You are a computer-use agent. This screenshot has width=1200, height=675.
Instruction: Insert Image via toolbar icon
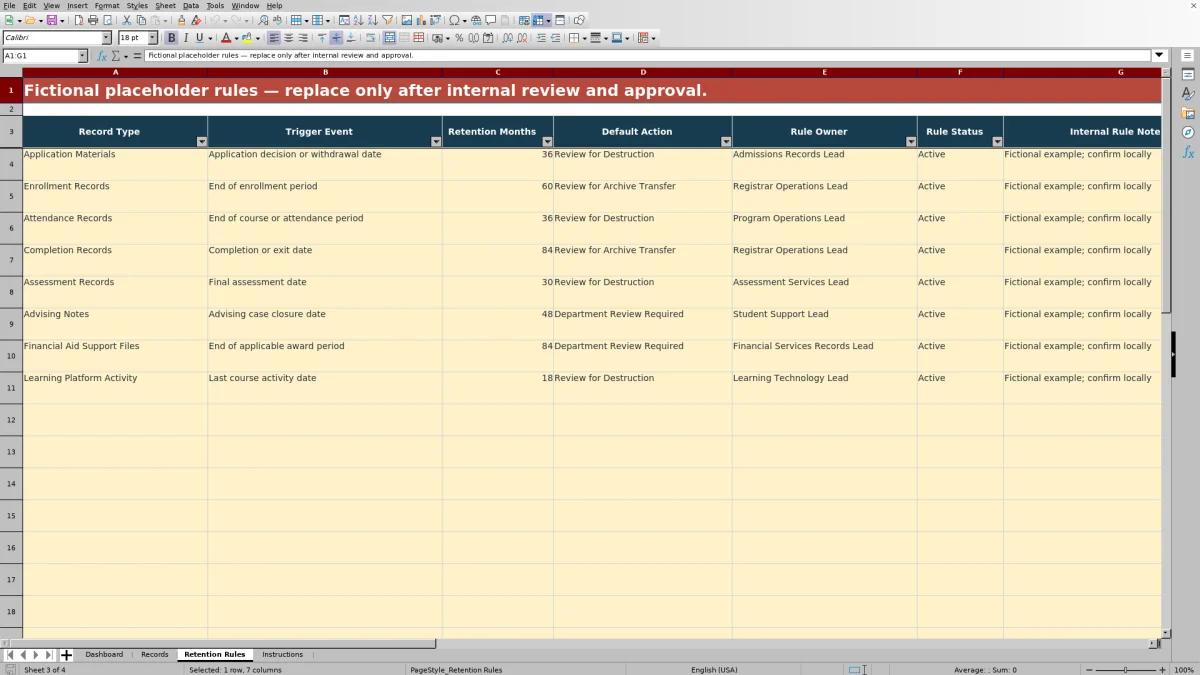point(406,20)
